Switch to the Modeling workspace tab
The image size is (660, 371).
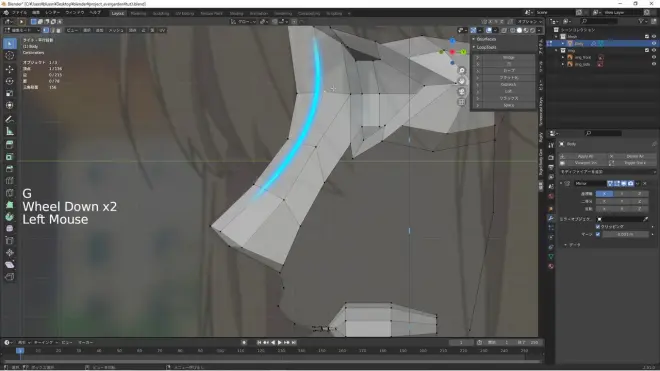pyautogui.click(x=138, y=13)
